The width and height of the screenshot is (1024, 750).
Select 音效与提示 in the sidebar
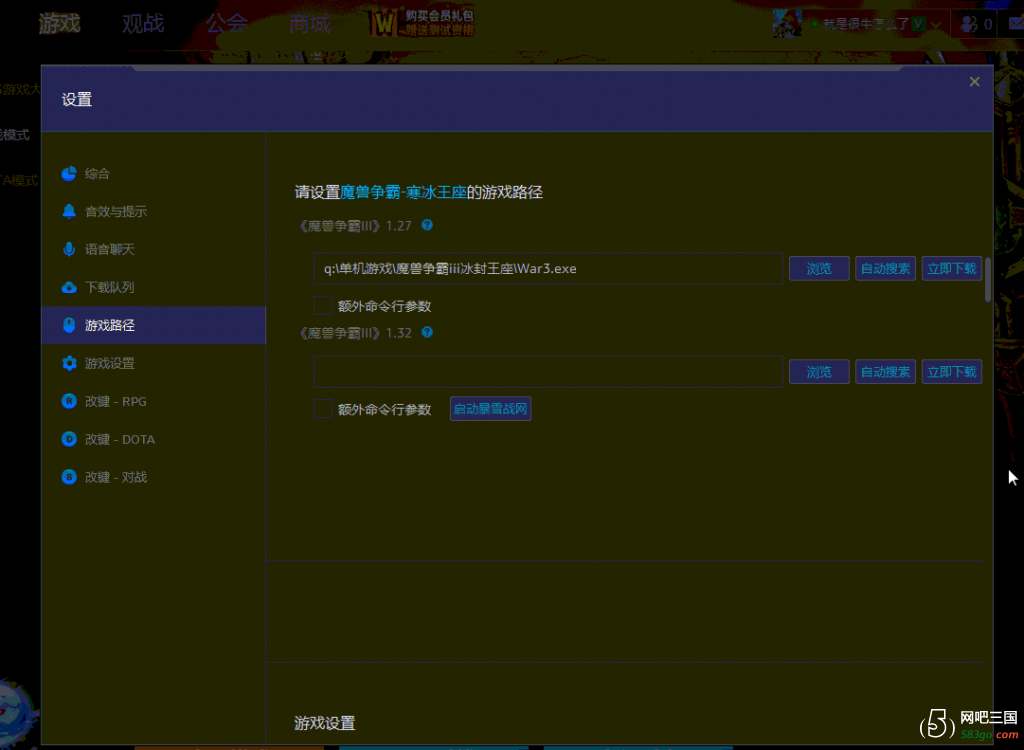(153, 212)
